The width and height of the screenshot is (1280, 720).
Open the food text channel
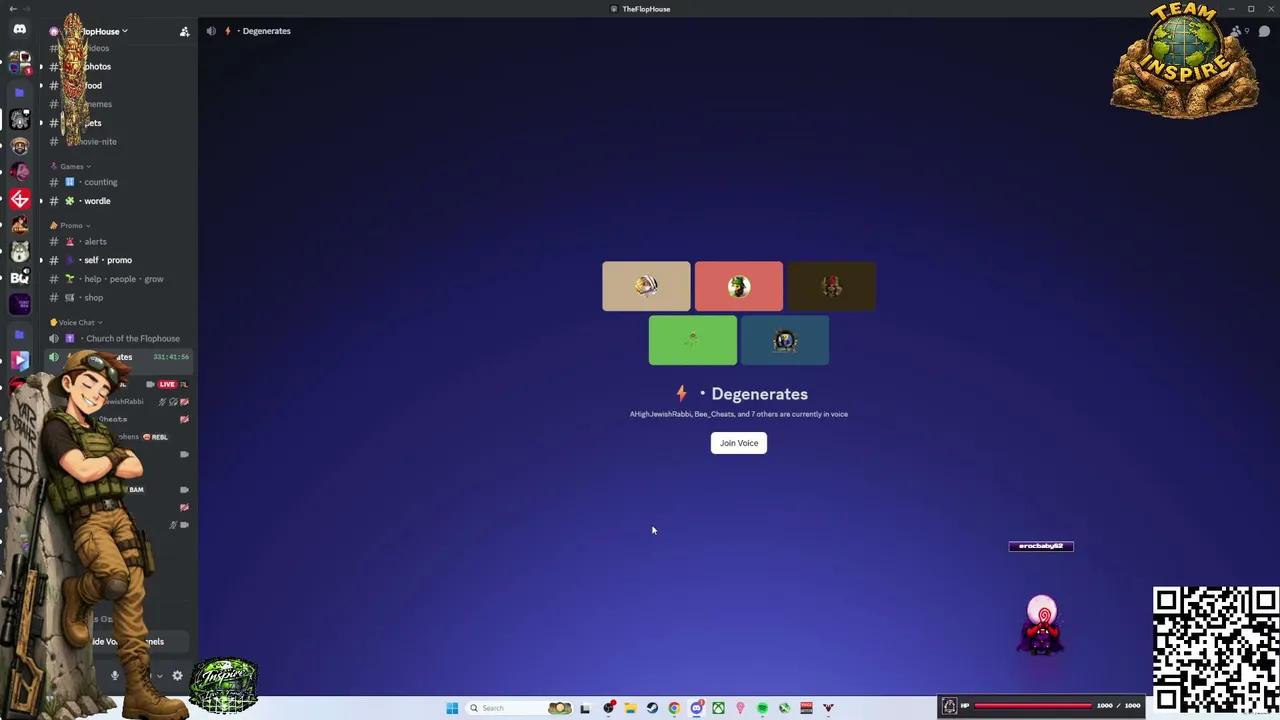pyautogui.click(x=93, y=86)
